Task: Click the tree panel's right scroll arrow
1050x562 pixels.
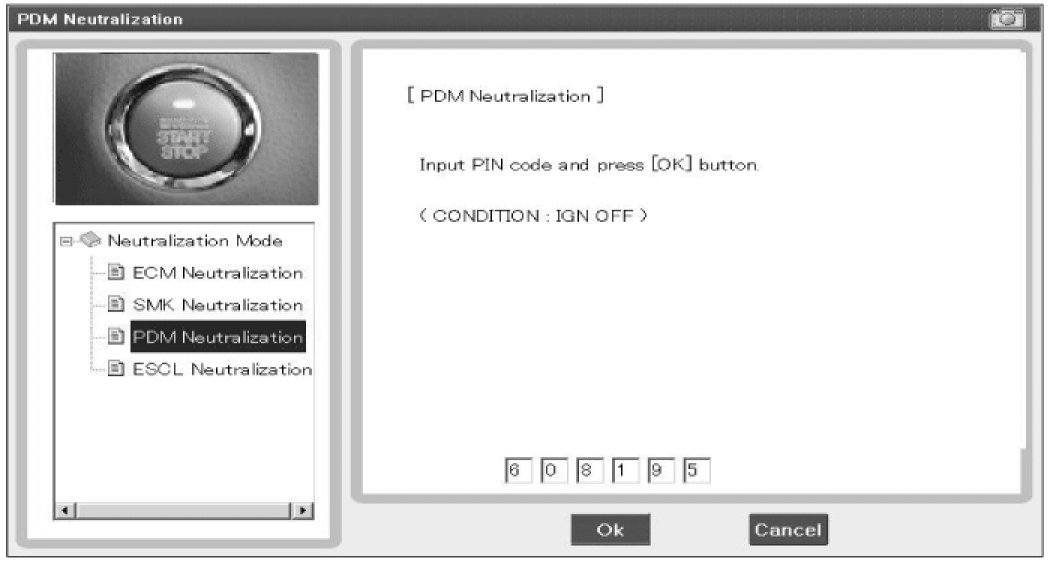Action: (x=303, y=510)
